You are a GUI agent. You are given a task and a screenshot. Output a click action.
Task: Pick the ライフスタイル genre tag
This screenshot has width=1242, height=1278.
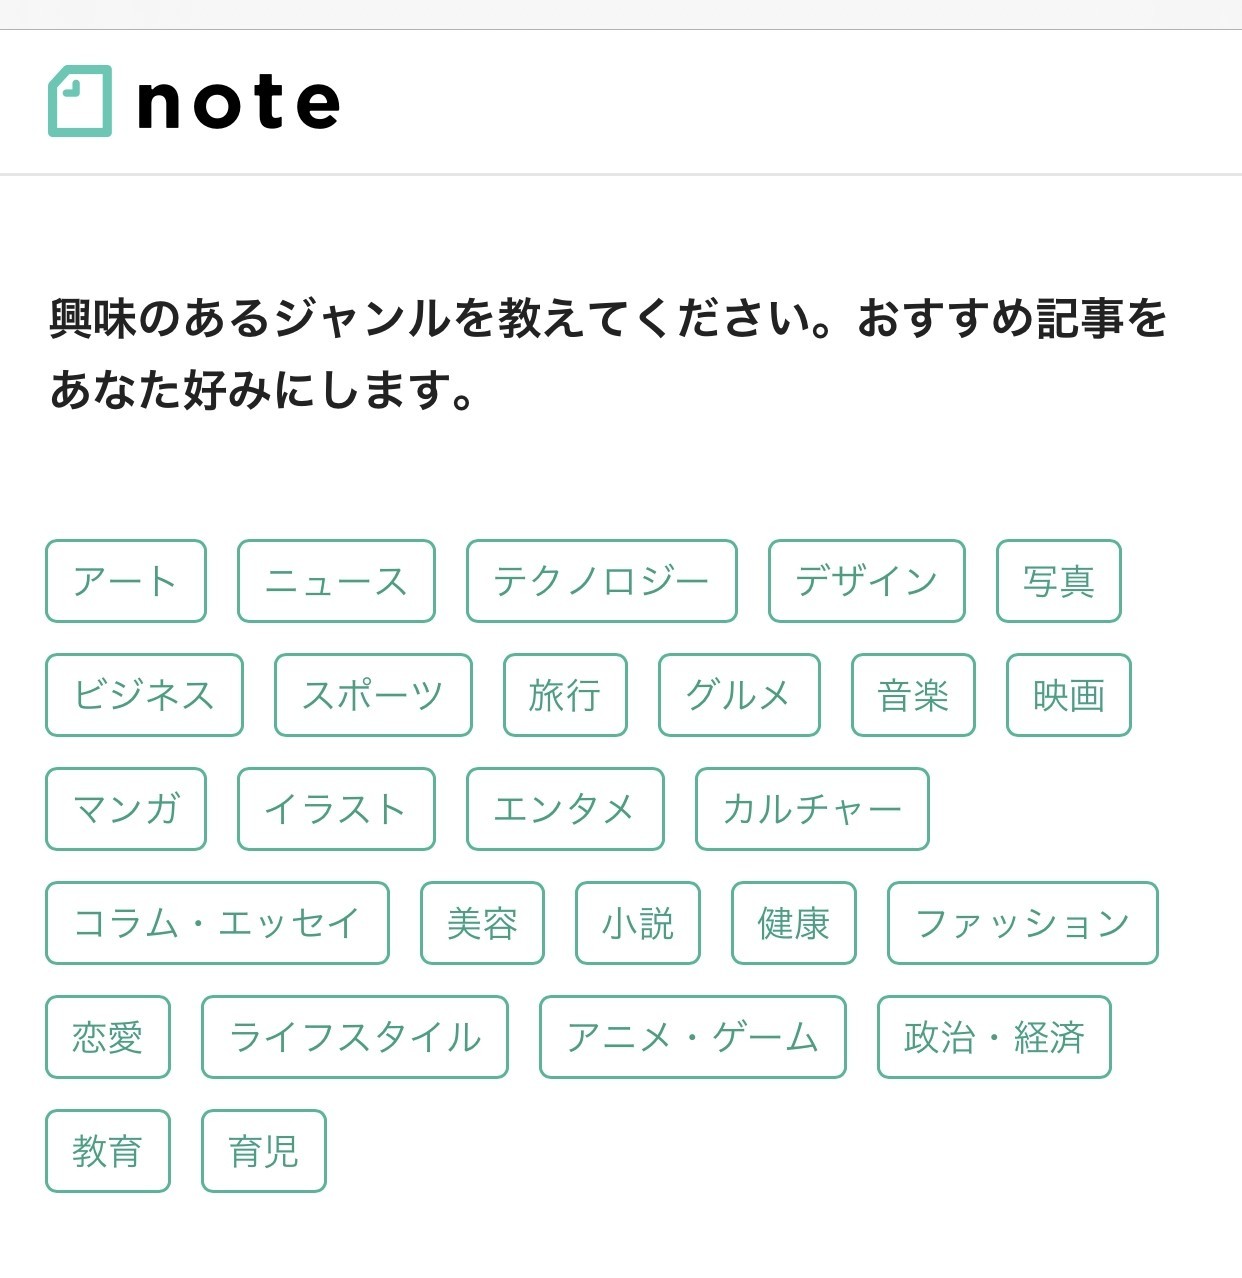point(355,1037)
